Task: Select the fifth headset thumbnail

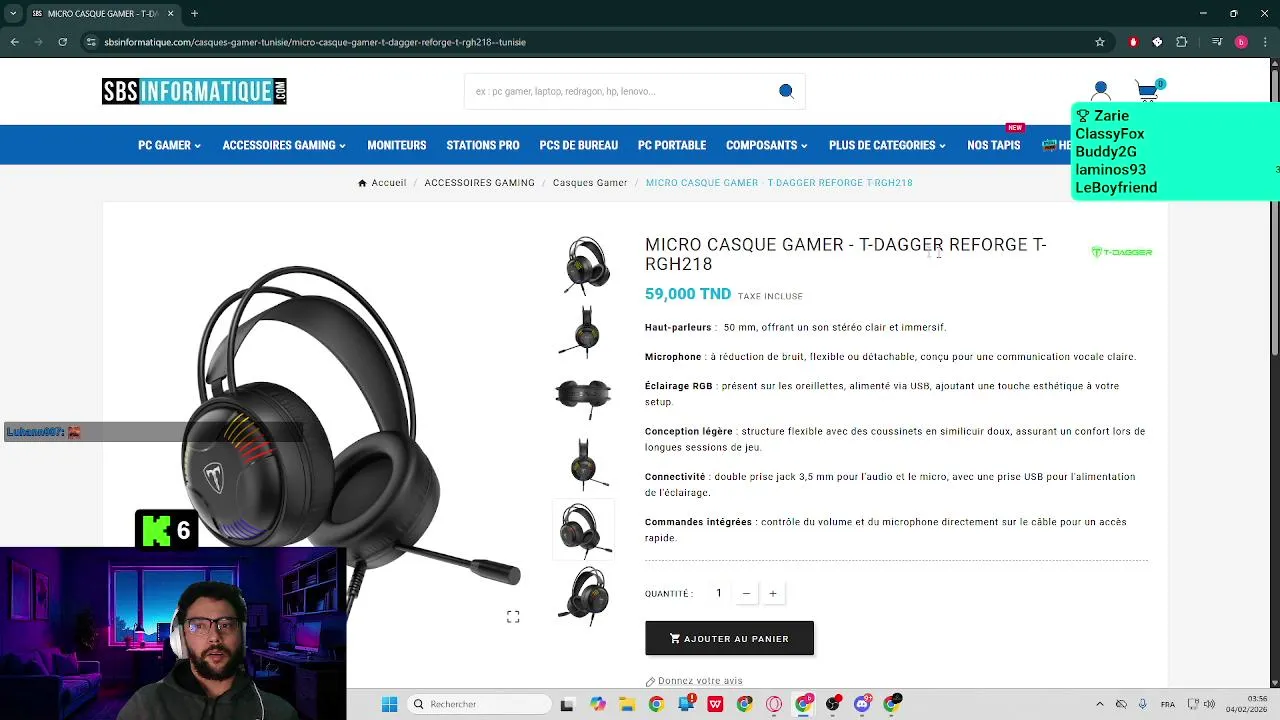Action: click(x=584, y=529)
